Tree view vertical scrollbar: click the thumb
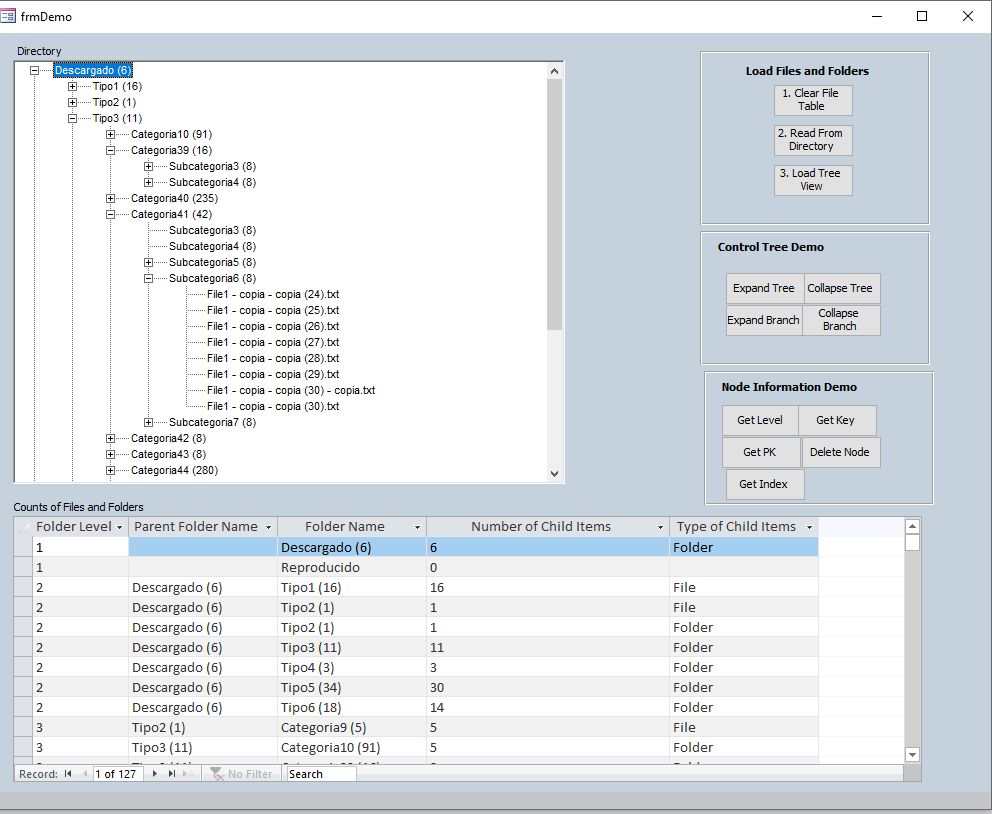992x814 pixels. tap(555, 204)
